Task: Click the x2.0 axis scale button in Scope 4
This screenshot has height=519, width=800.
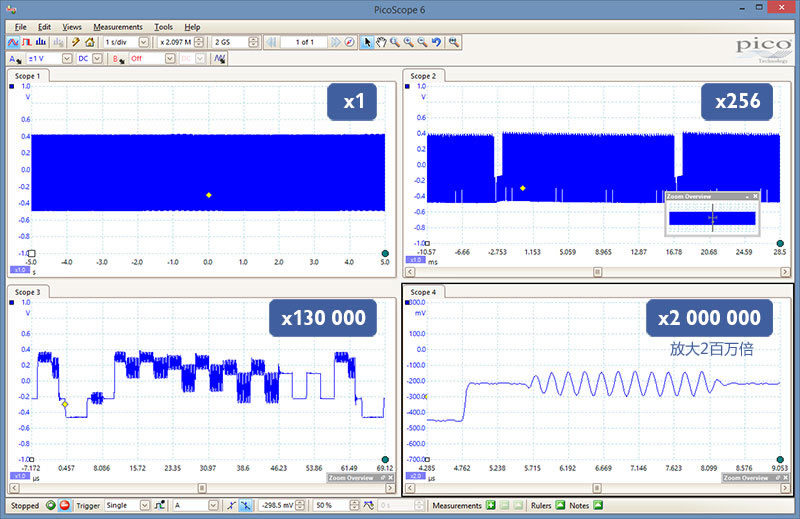Action: tap(415, 476)
